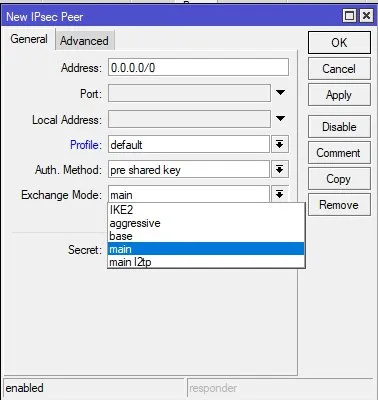378x400 pixels.
Task: Open the Profile dropdown arrow
Action: pos(280,144)
